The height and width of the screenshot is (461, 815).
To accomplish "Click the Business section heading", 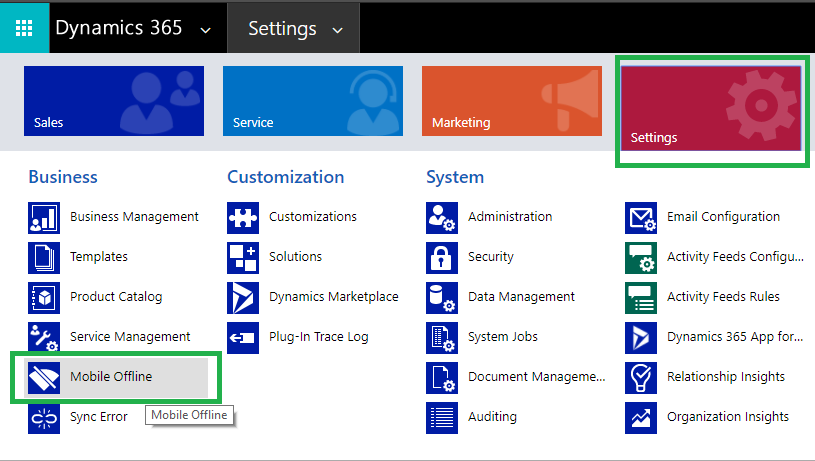I will (x=63, y=177).
